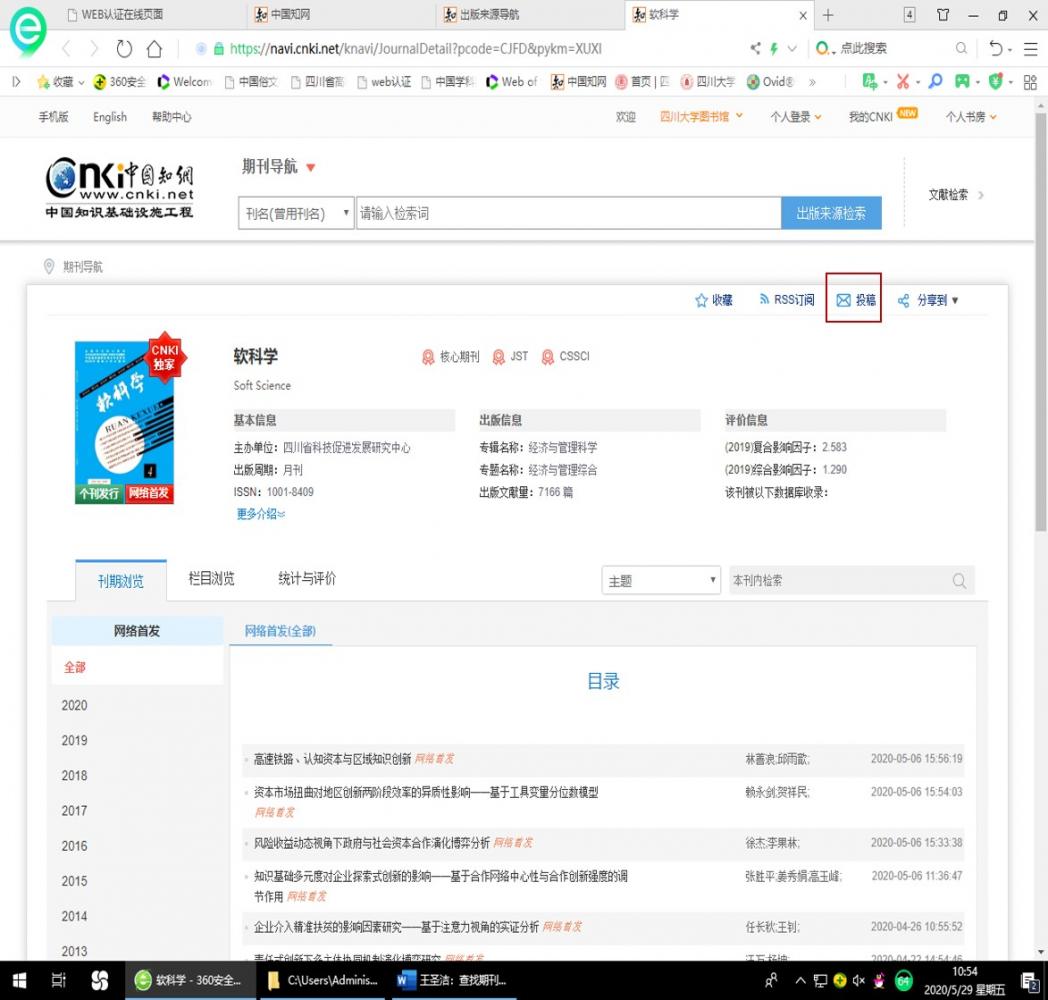Click the 投稿 envelope icon
Viewport: 1048px width, 1000px height.
[x=843, y=300]
